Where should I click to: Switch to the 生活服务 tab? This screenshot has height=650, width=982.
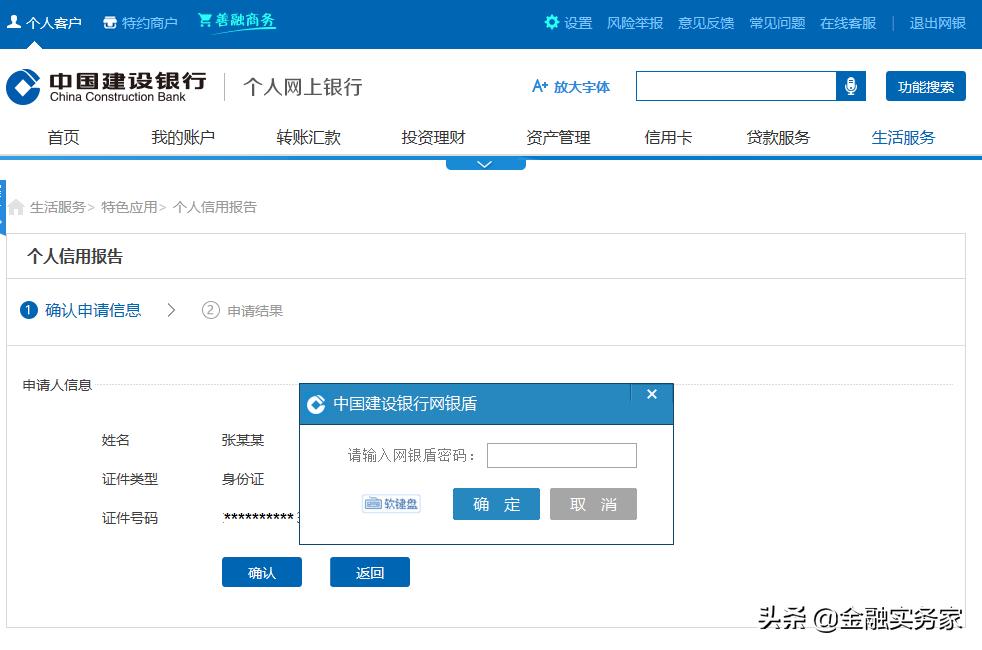pos(902,137)
